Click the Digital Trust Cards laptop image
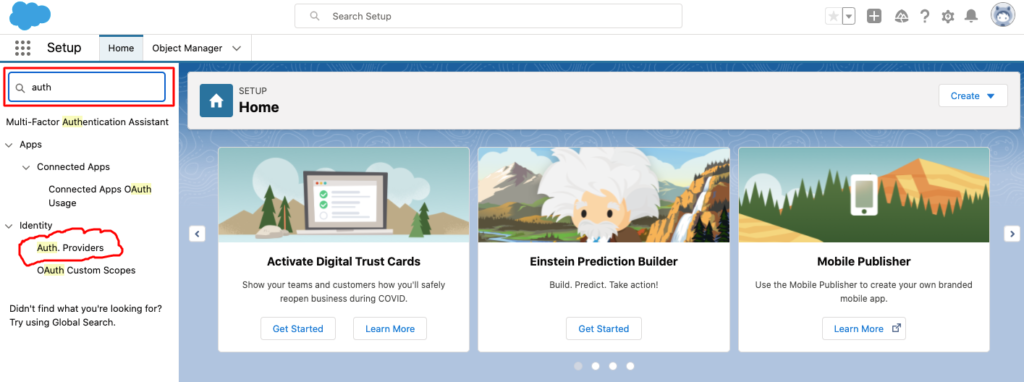This screenshot has height=382, width=1024. click(x=344, y=195)
